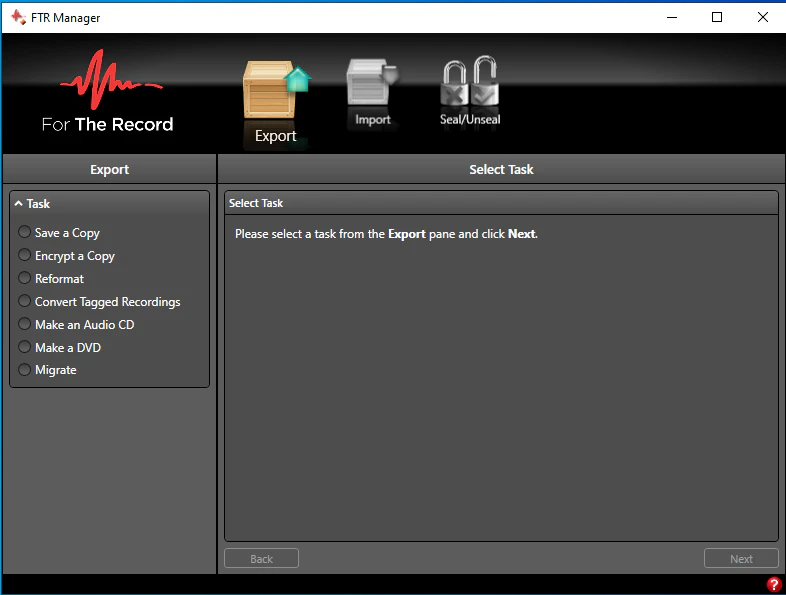Close the FTR Manager window
Screen dimensions: 786x595
coord(762,18)
